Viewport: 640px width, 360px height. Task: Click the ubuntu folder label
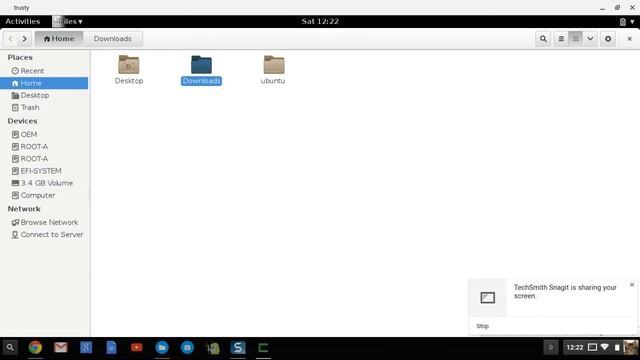(273, 81)
